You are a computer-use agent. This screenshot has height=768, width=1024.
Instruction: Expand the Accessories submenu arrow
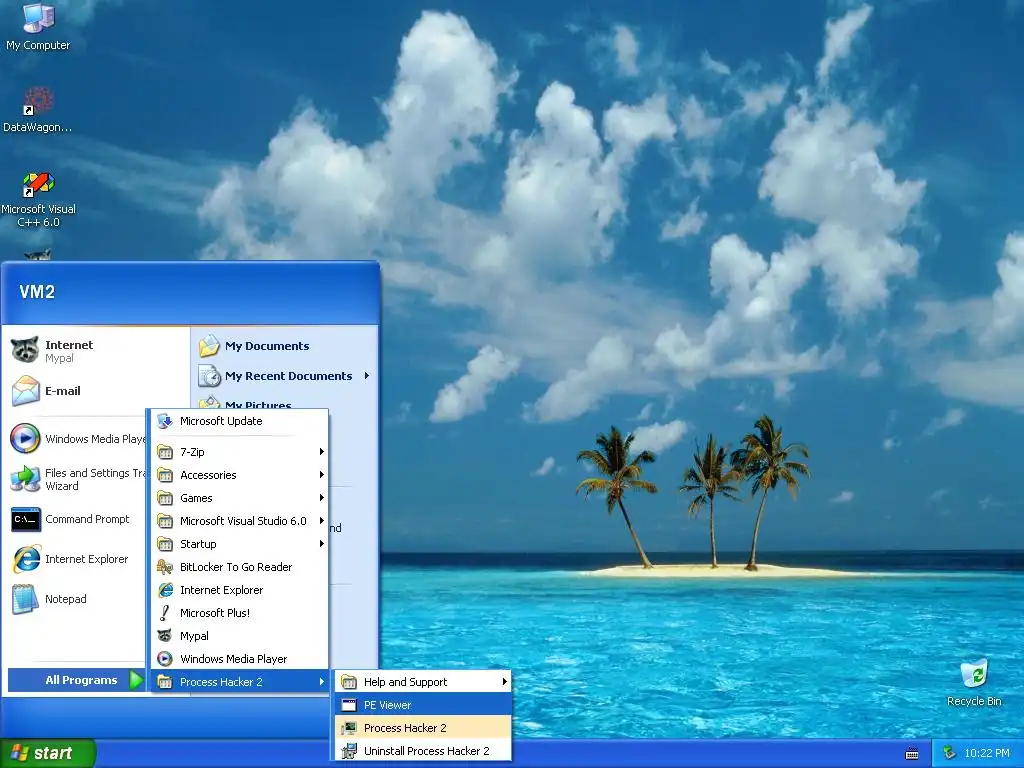(x=321, y=475)
